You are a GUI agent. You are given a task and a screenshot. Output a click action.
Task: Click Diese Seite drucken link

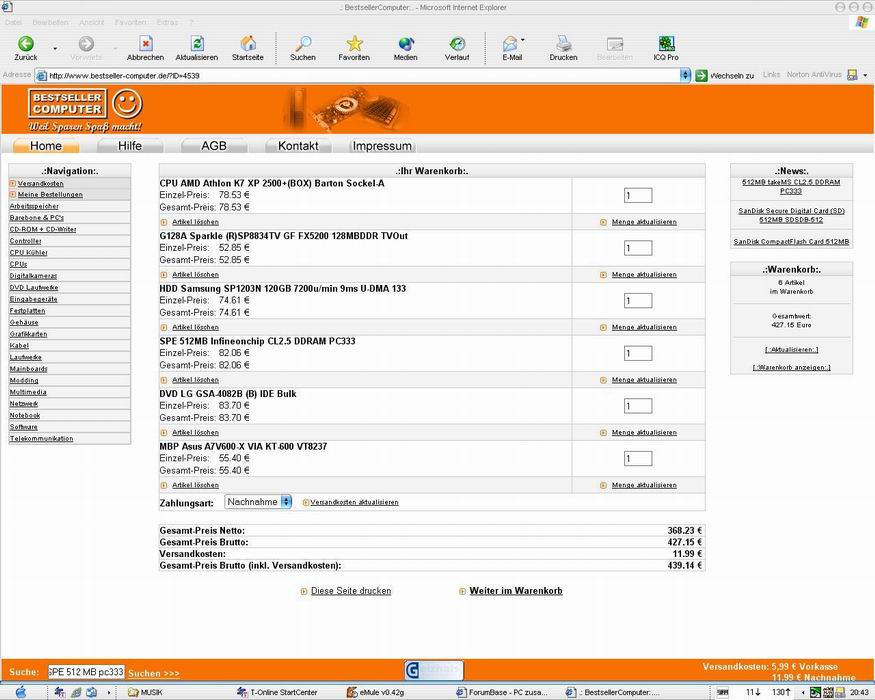351,591
